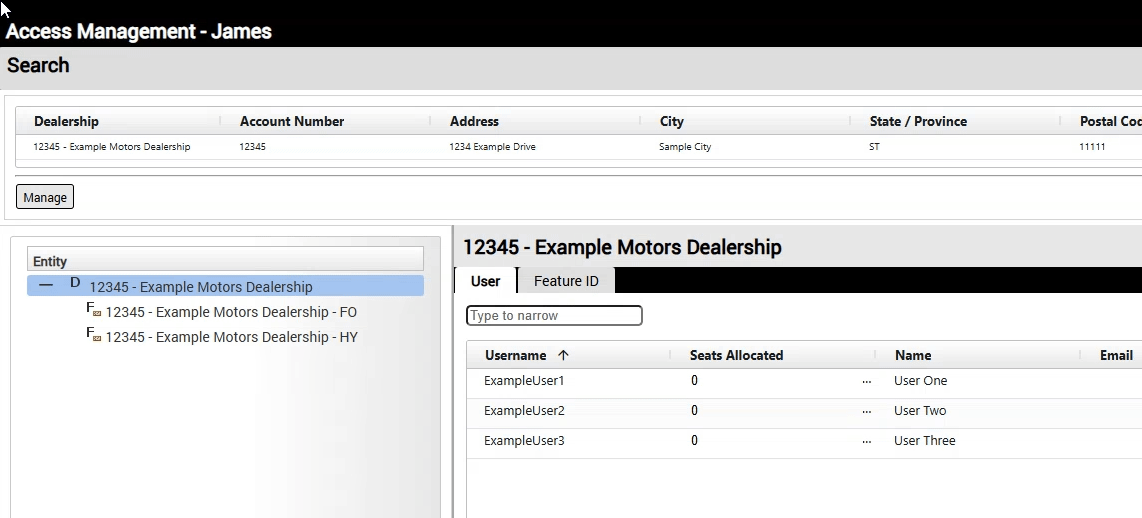Viewport: 1142px width, 518px height.
Task: Select the ExampleUser2 username row
Action: pos(524,411)
